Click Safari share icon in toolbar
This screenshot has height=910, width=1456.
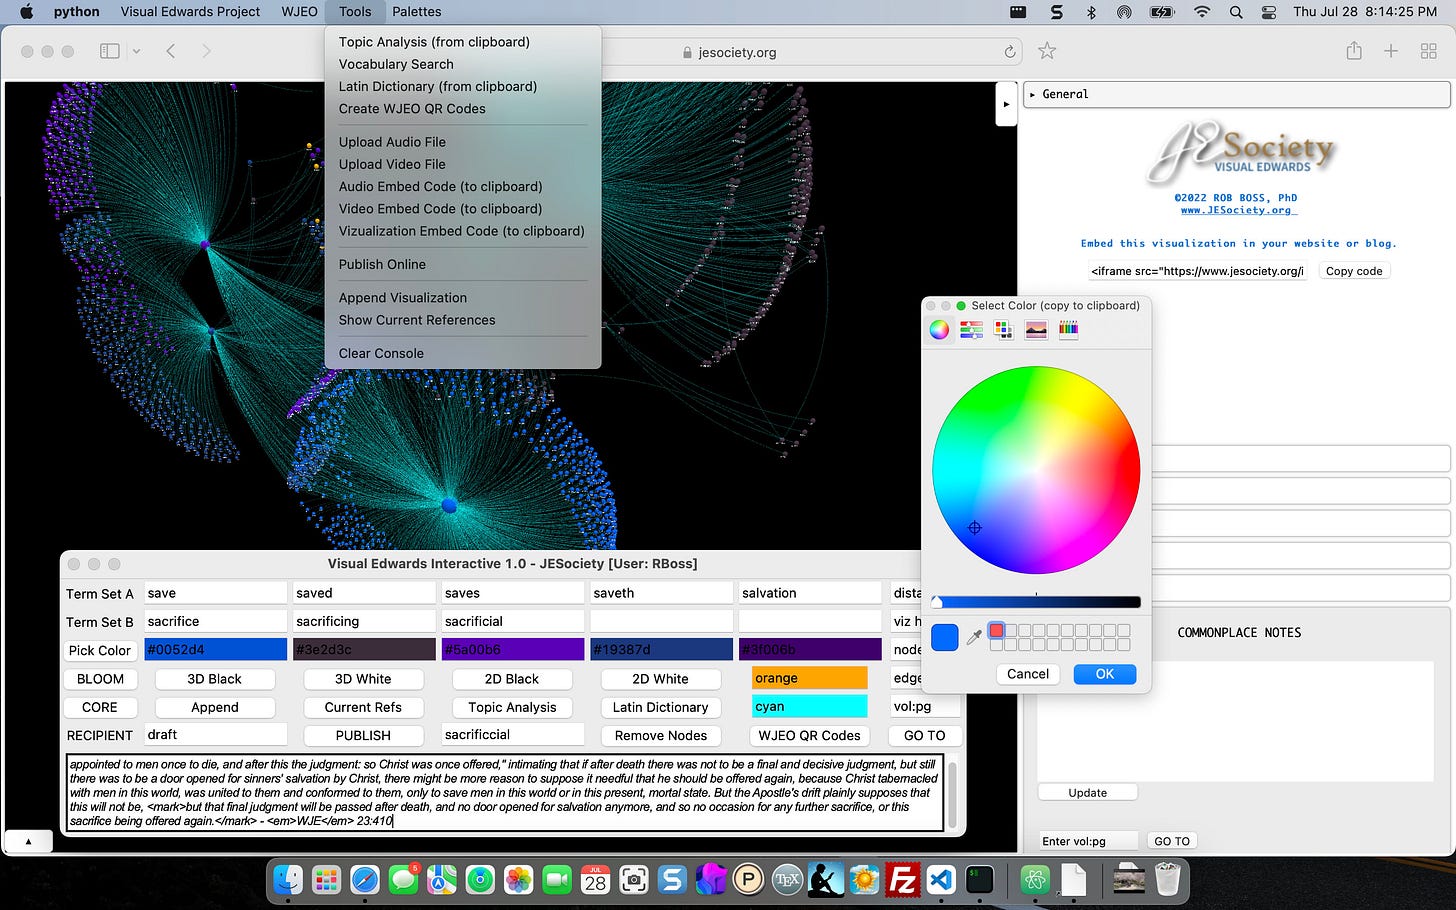[1354, 51]
